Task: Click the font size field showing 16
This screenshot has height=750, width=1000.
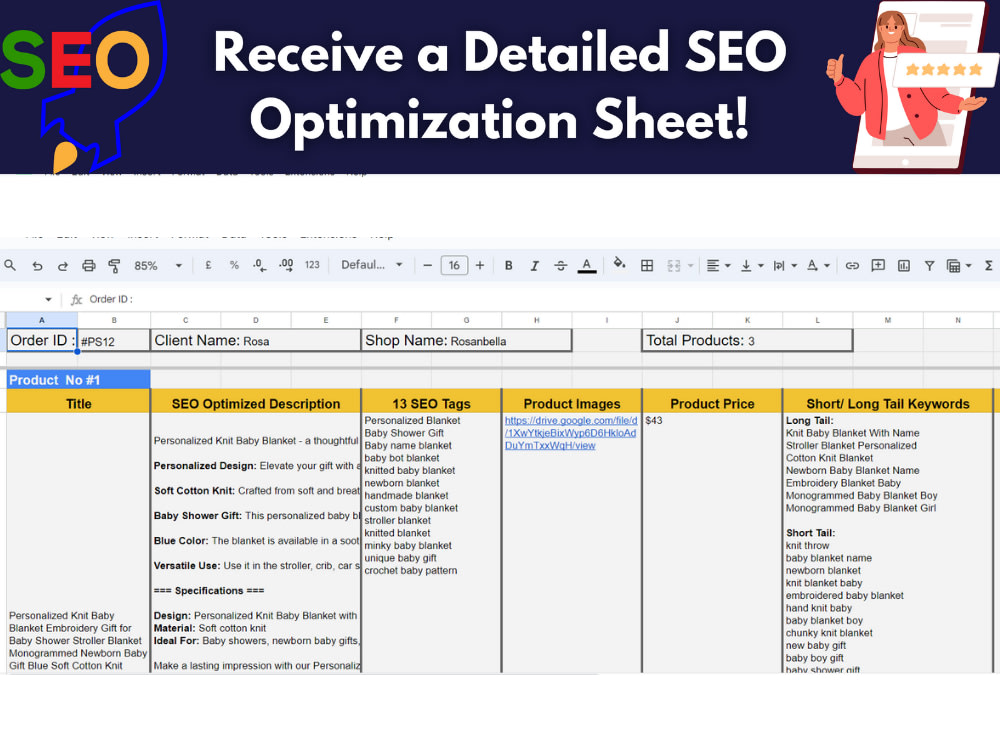Action: click(454, 265)
